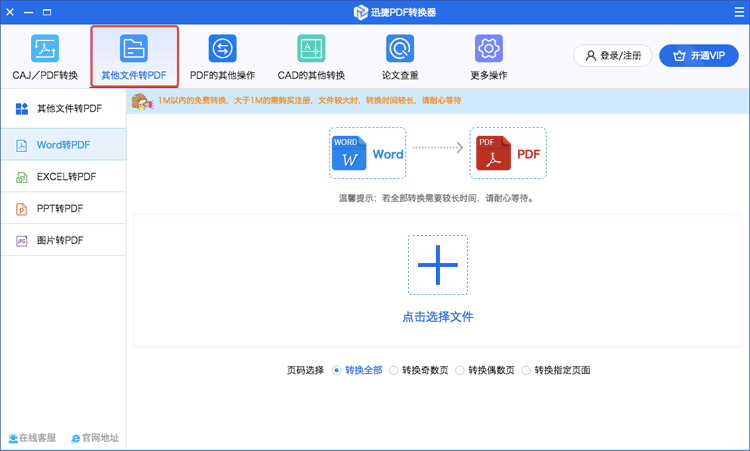
Task: Click the 登录/注册 button
Action: [x=613, y=55]
